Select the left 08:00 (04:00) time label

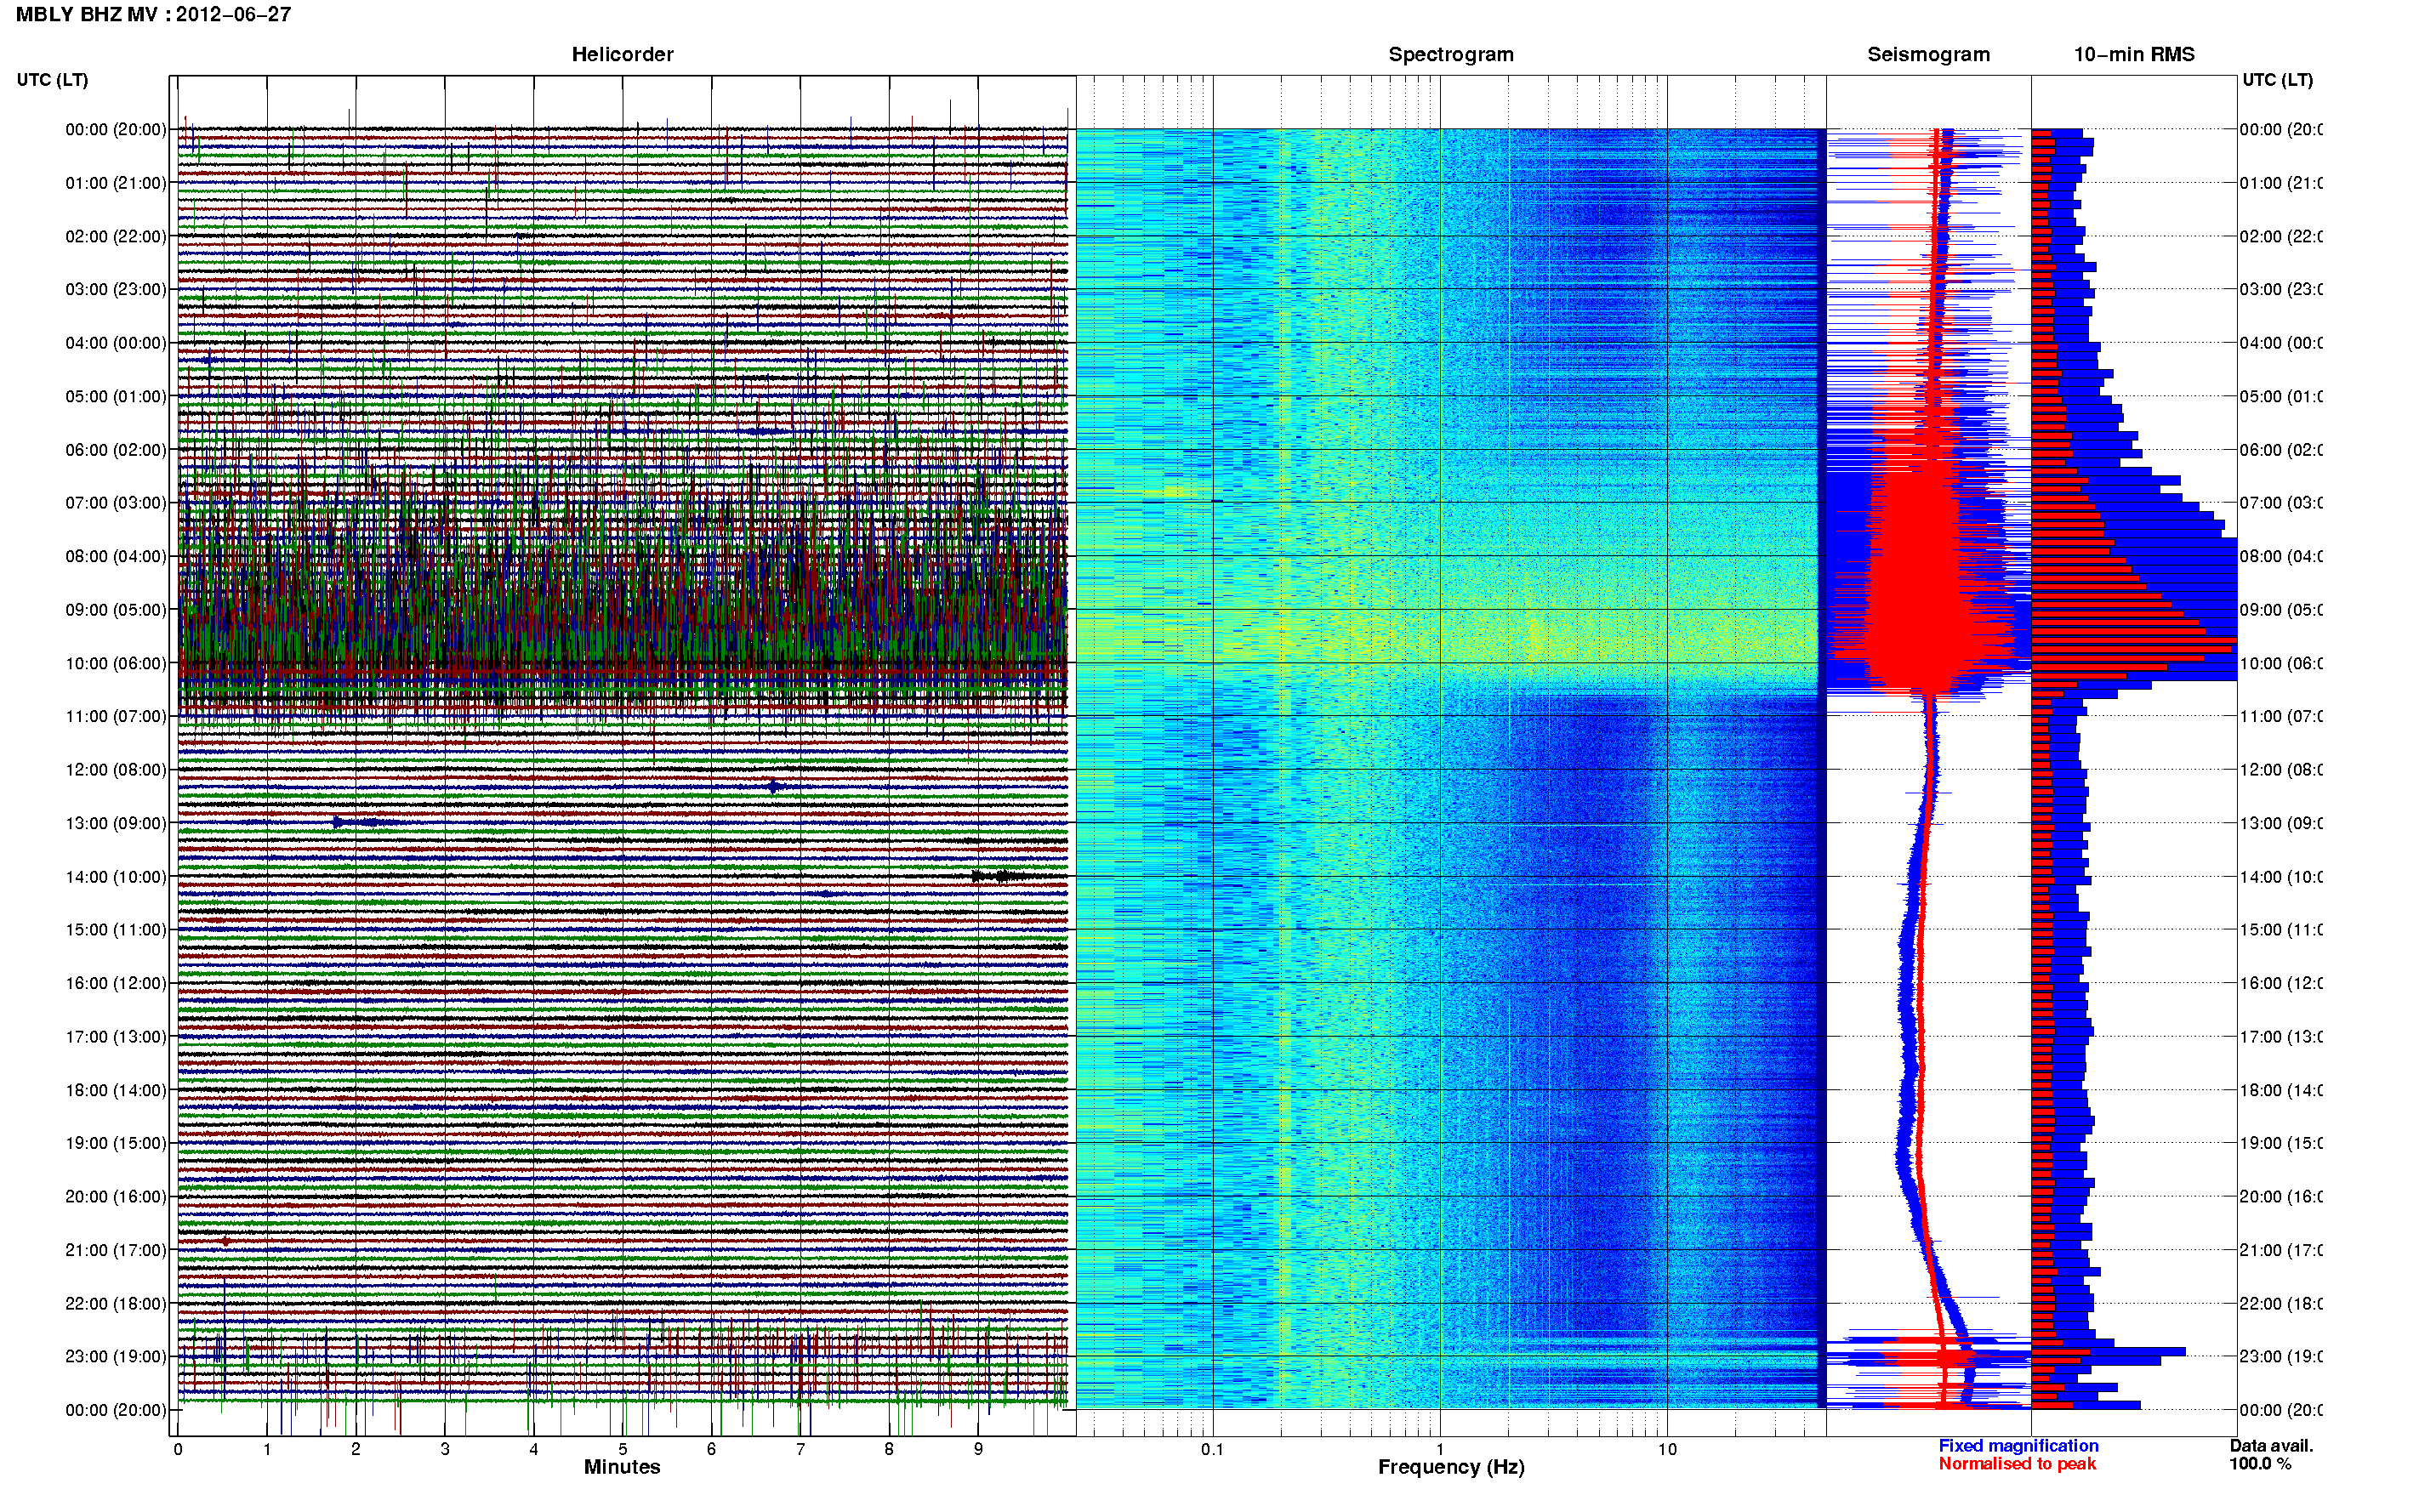pyautogui.click(x=116, y=556)
